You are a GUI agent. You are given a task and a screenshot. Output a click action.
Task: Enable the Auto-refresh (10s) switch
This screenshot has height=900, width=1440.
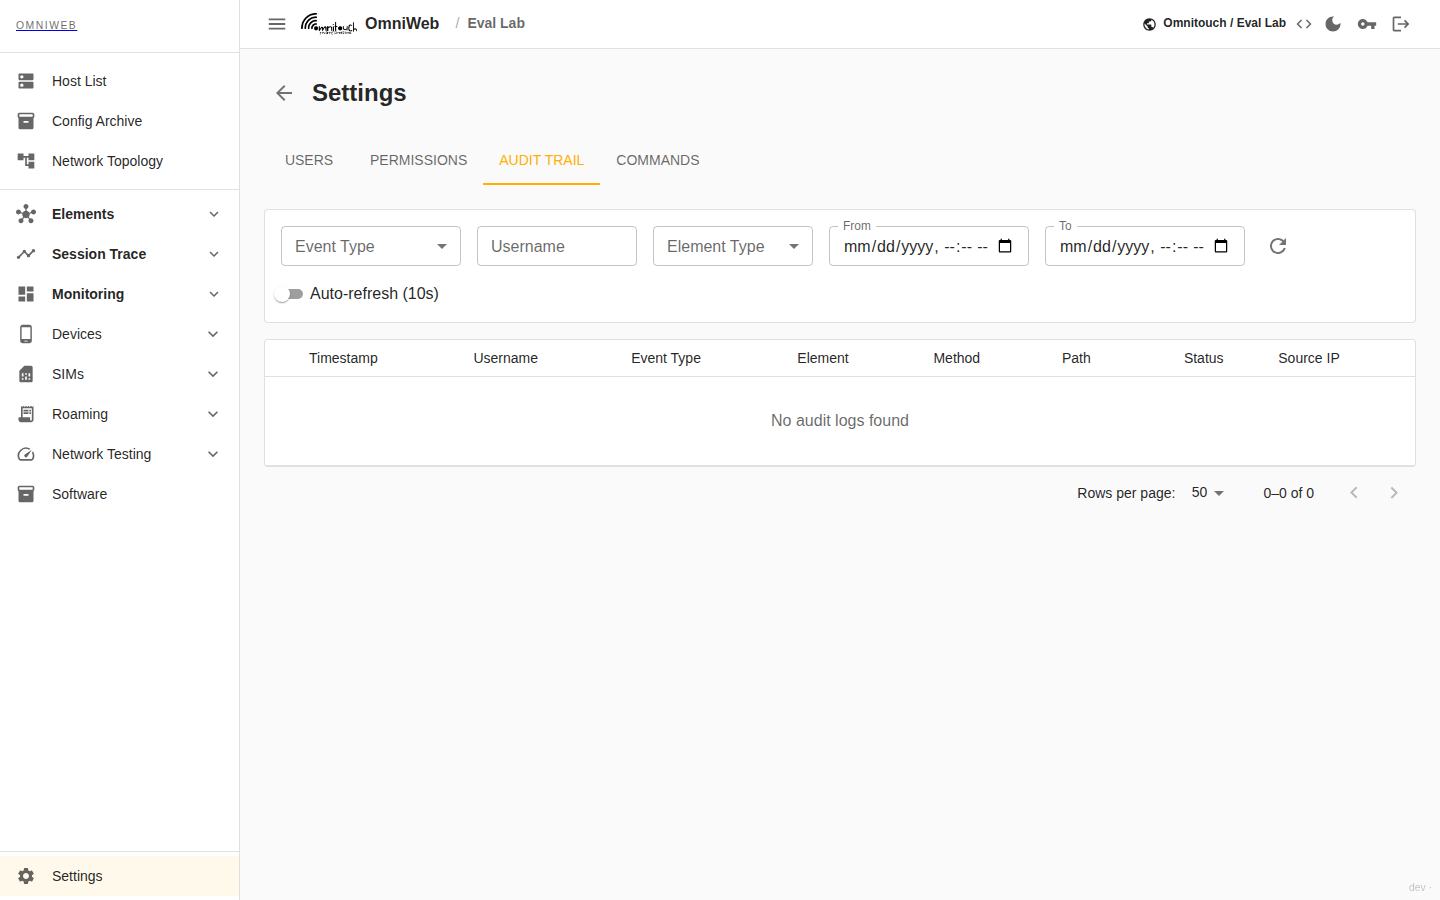pyautogui.click(x=289, y=294)
